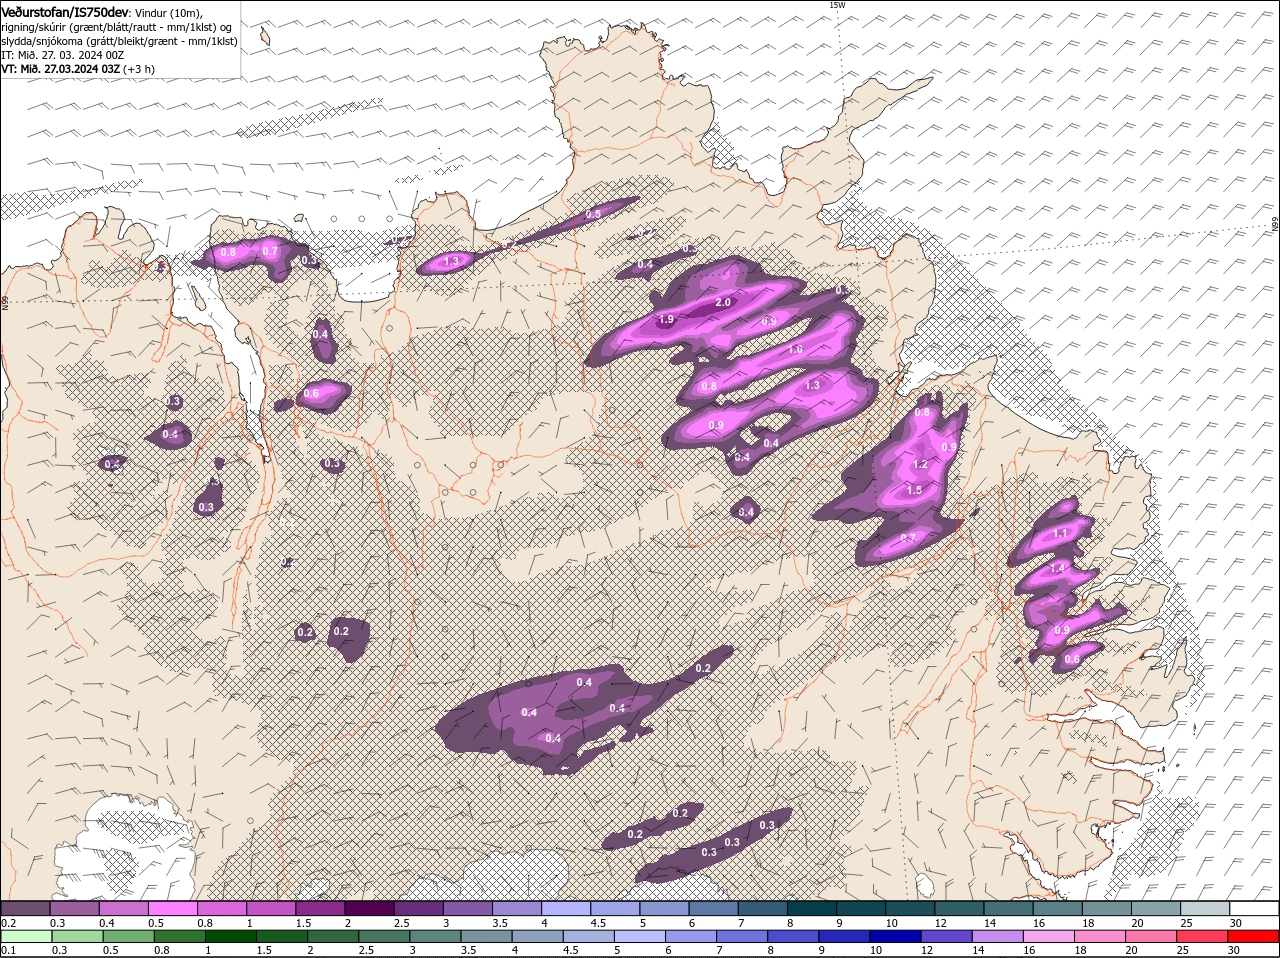Select the bright pink 0.5–0.8 snow legend swatch
Viewport: 1280px width, 958px height.
[173, 909]
